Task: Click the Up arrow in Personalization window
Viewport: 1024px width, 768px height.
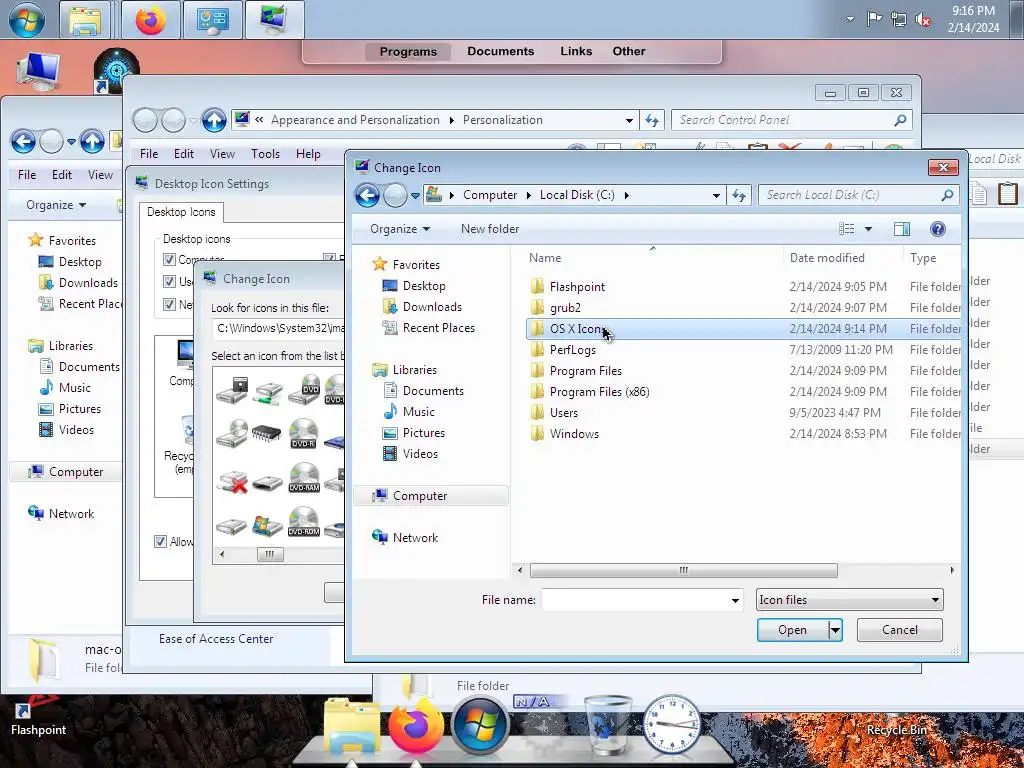Action: click(x=214, y=120)
